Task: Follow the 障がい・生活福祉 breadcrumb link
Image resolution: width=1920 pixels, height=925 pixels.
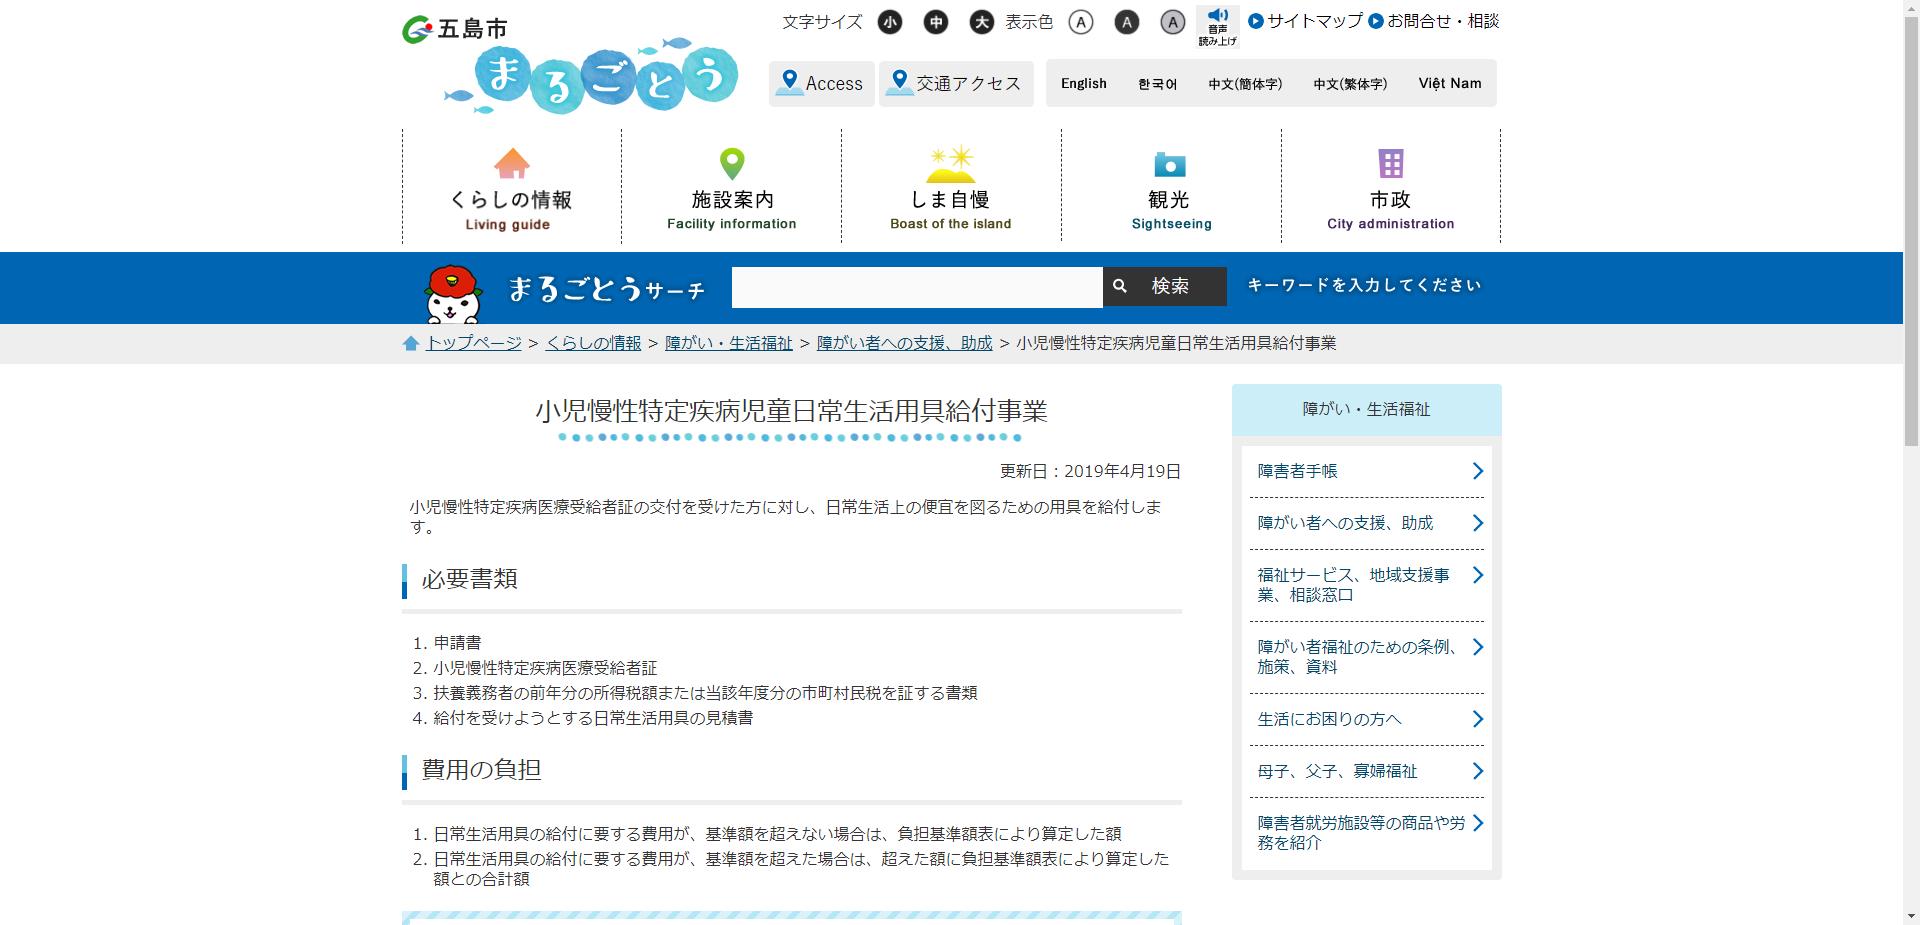Action: [728, 342]
